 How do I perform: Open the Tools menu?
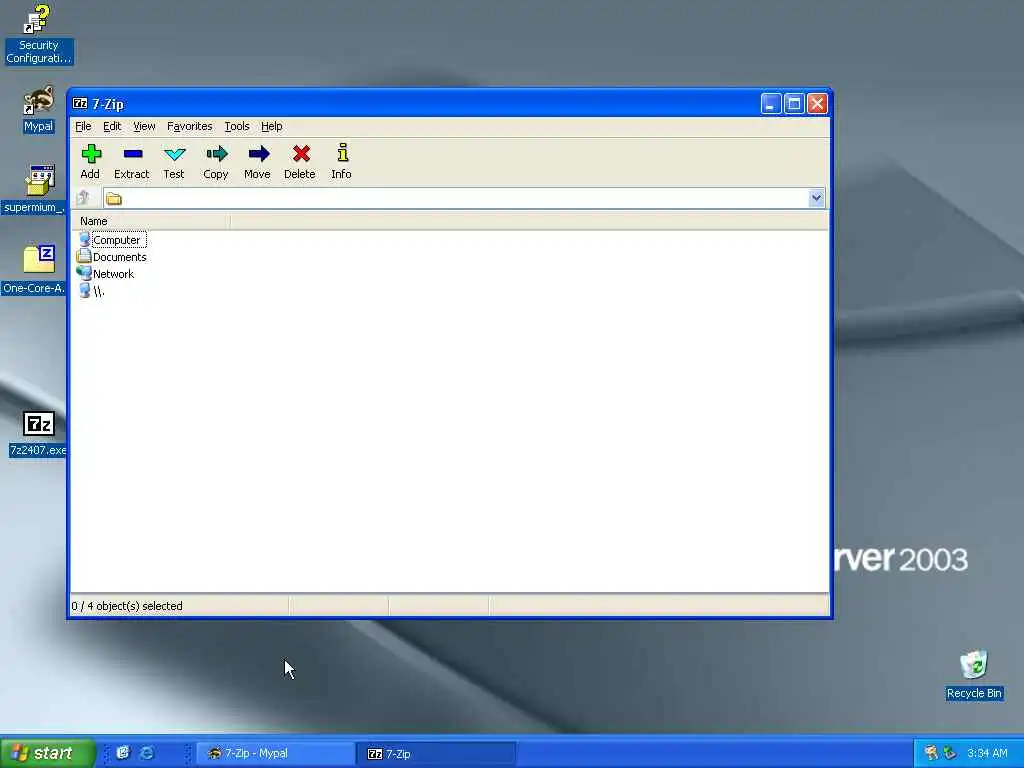[x=236, y=127]
